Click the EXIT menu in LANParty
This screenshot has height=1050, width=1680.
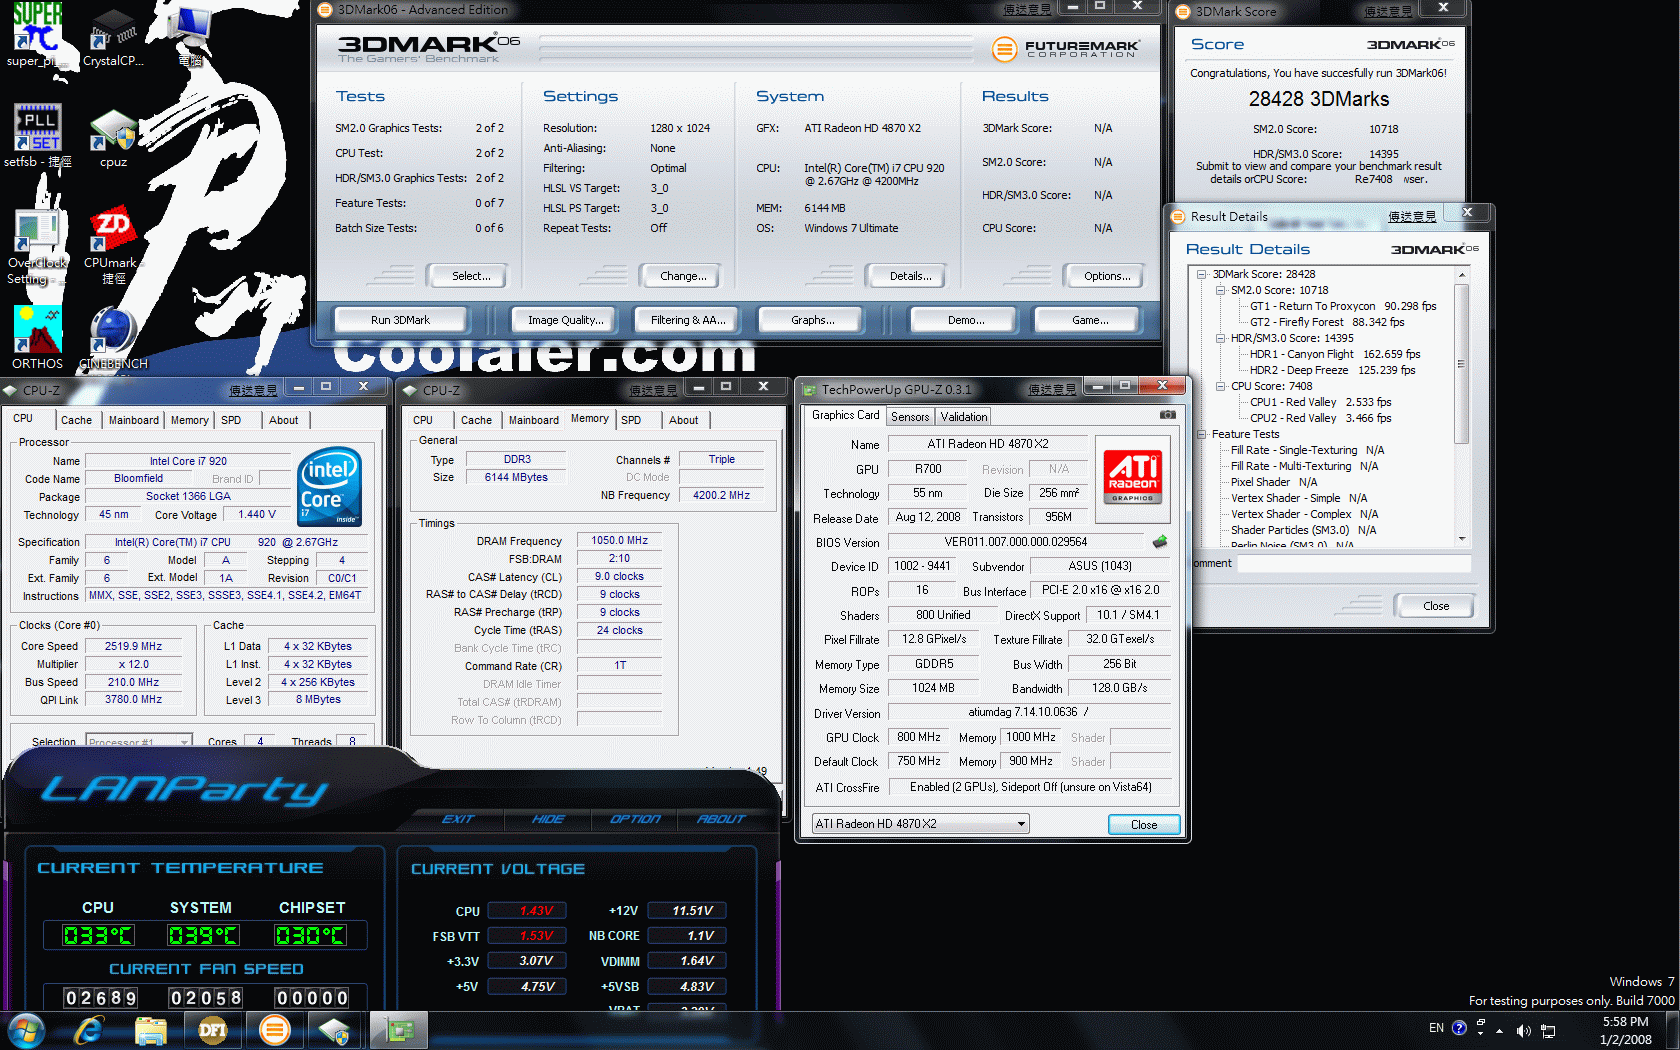(458, 819)
